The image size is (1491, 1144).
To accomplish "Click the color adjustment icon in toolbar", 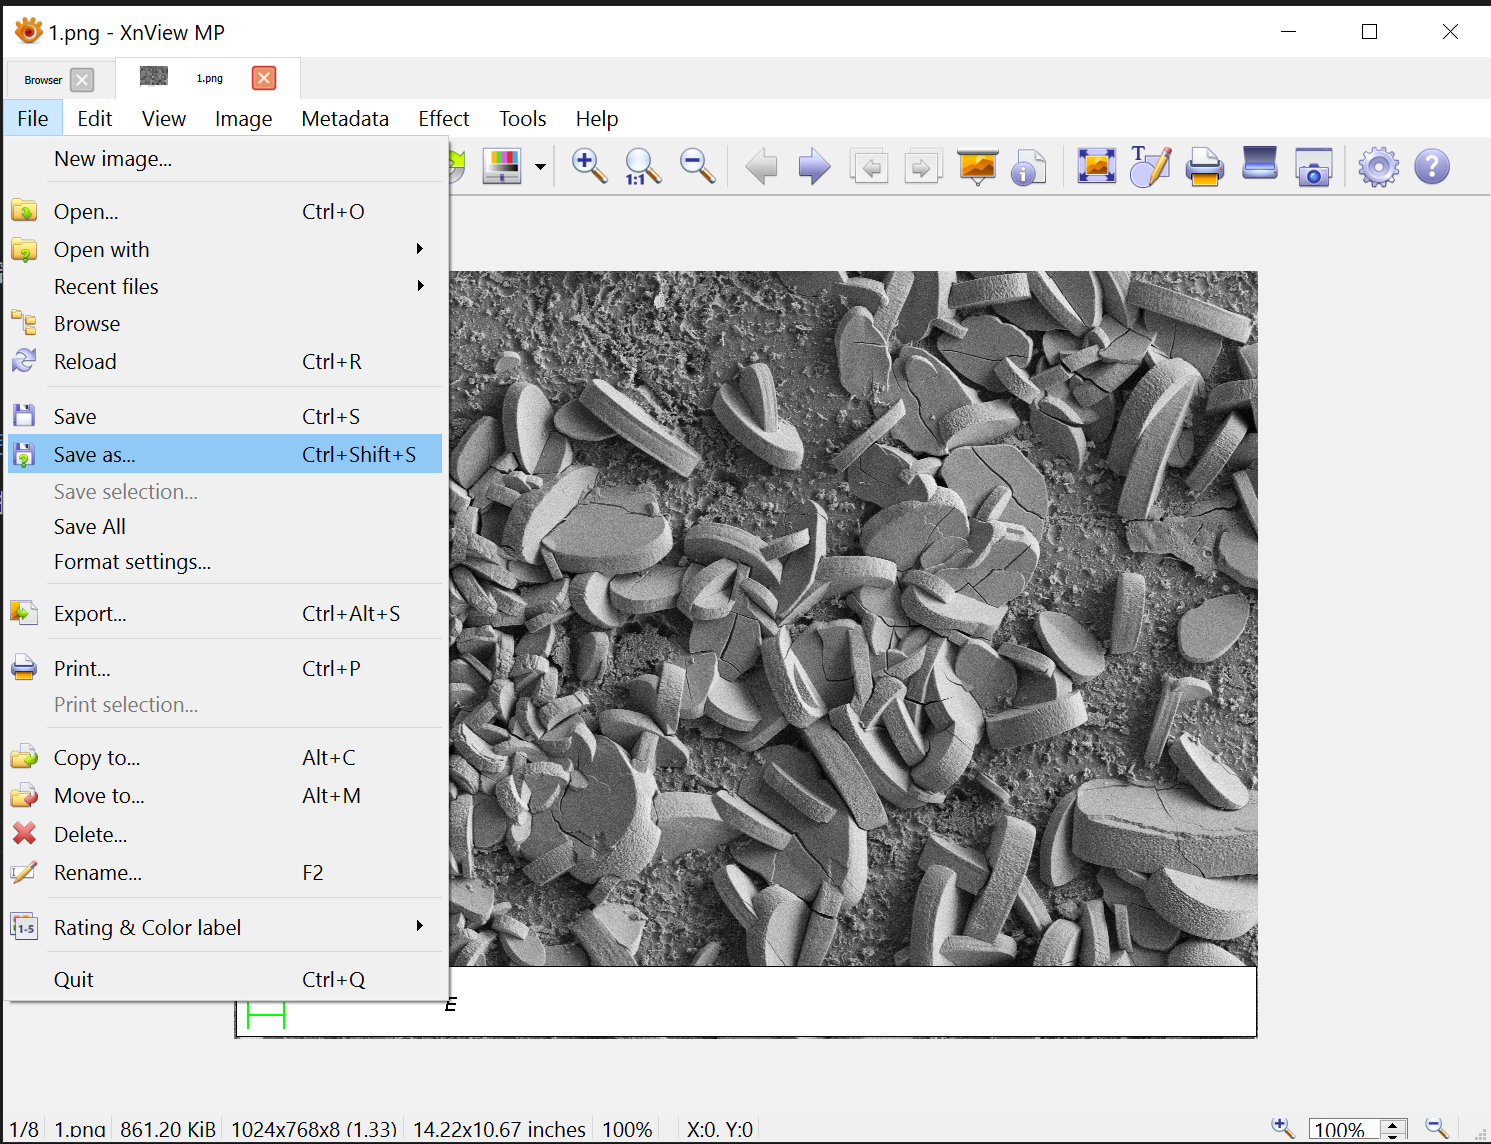I will click(502, 166).
